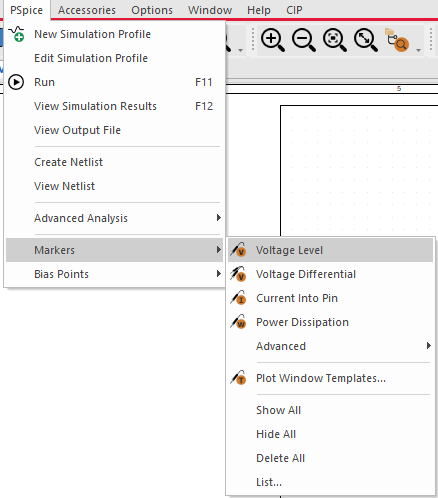Open toolbar overflow dropdown arrow after search icon
The height and width of the screenshot is (498, 438).
418,50
